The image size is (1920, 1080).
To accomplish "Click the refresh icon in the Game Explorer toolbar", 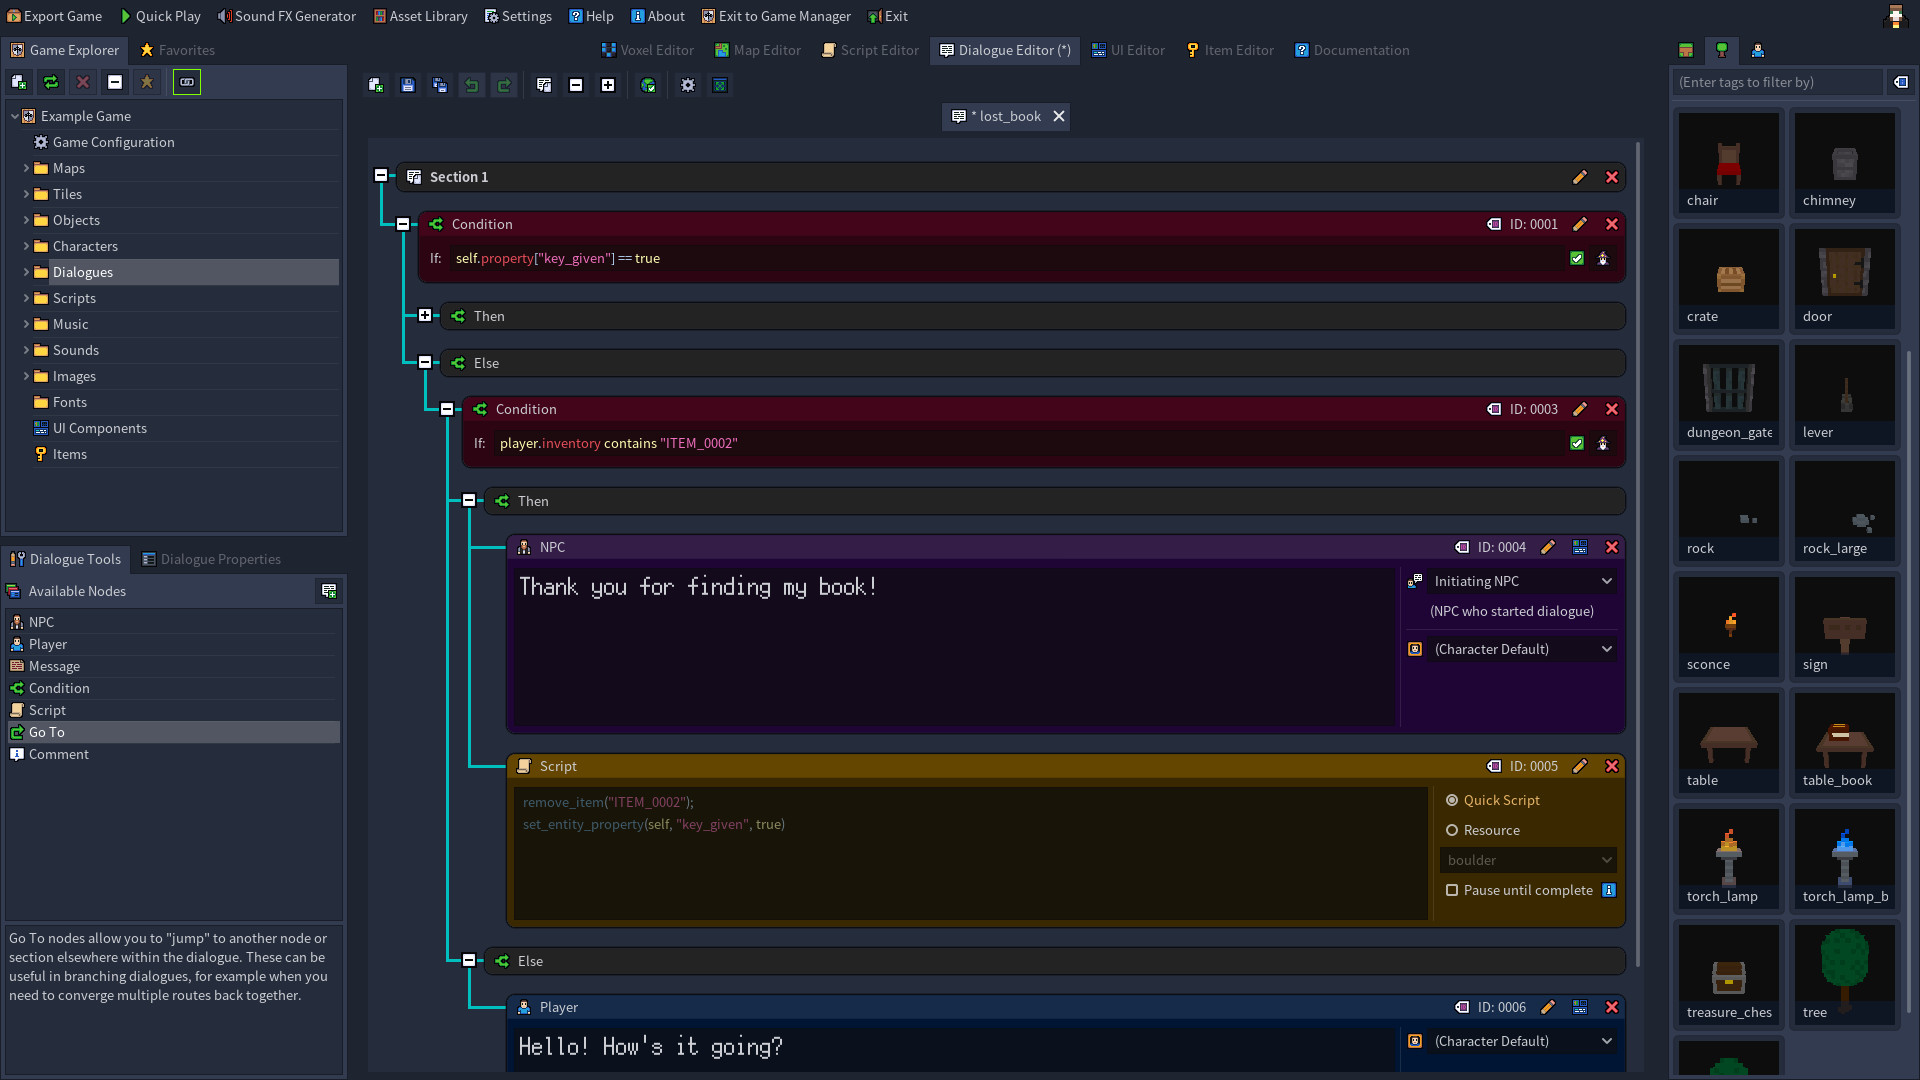I will (51, 82).
